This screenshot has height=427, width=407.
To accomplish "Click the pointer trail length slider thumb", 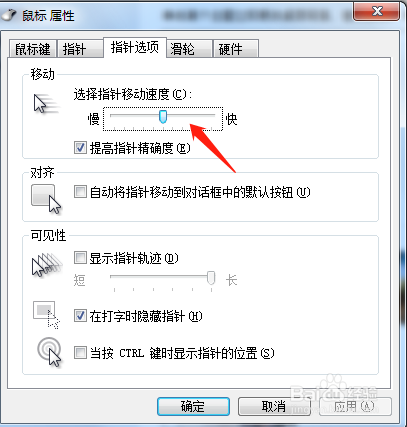I will (x=211, y=278).
